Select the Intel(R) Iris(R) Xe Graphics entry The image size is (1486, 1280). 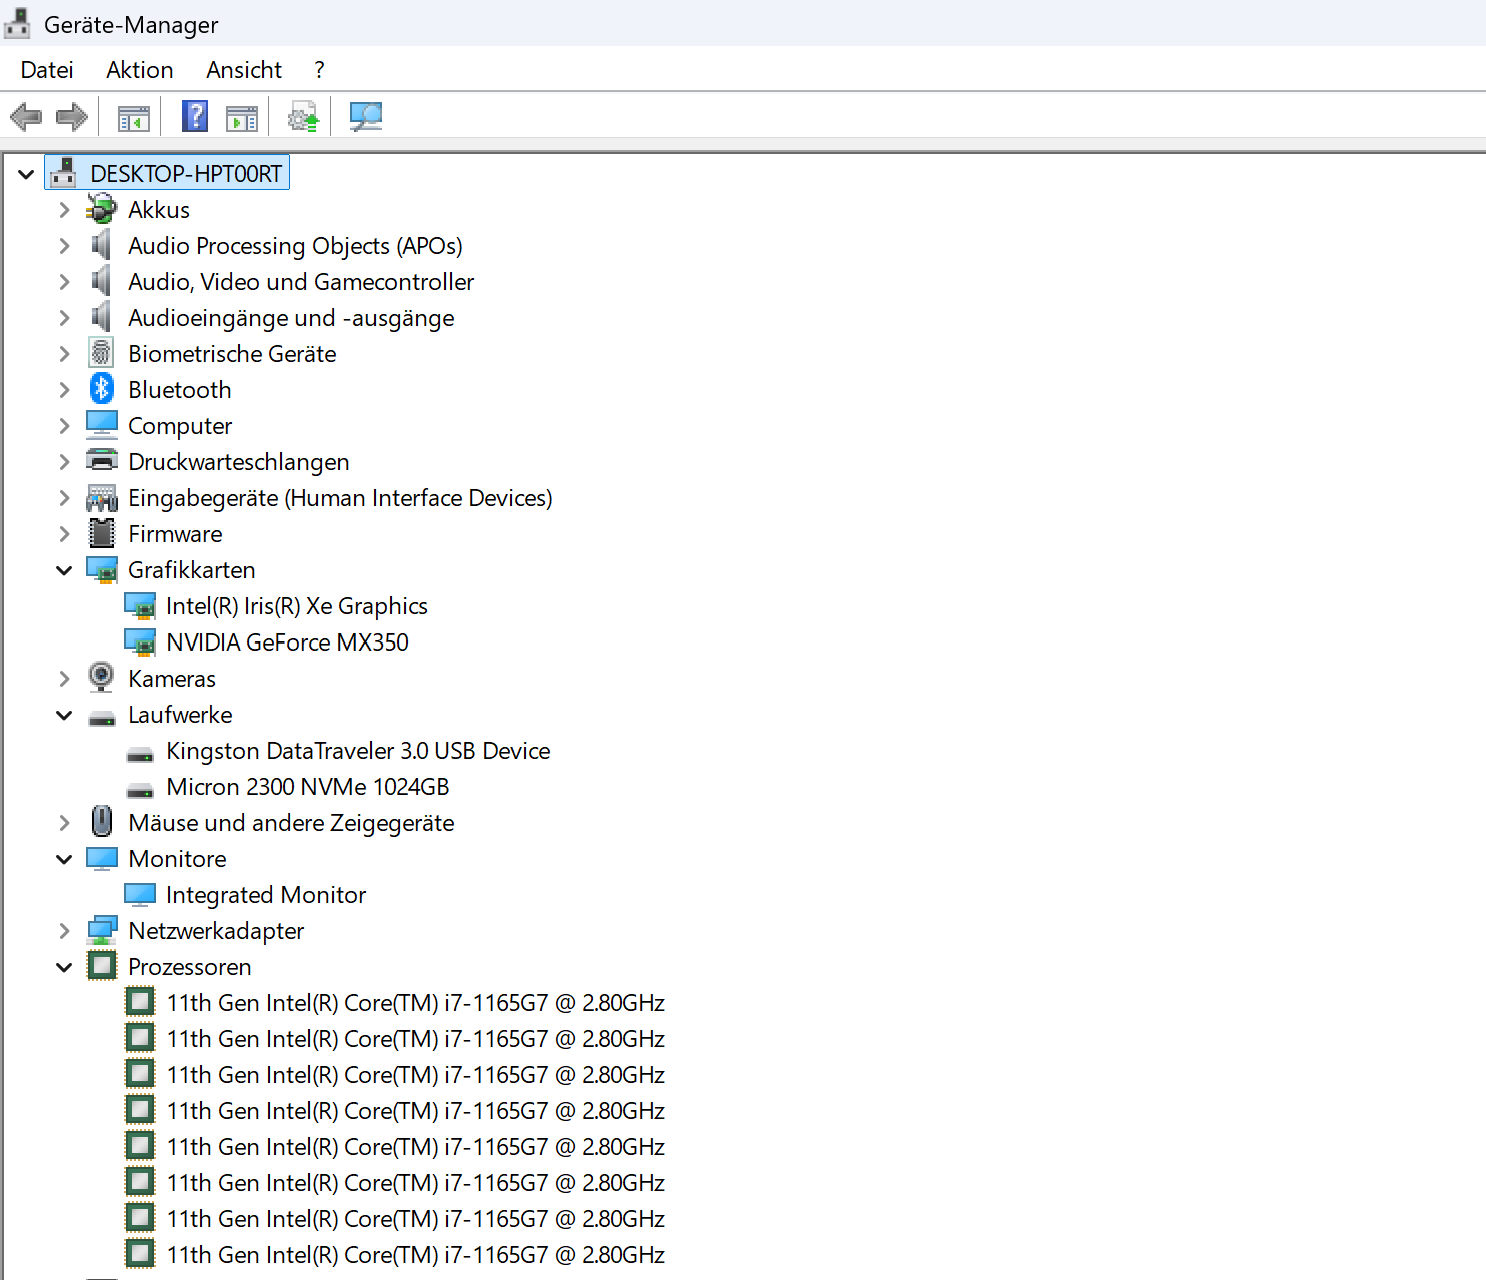coord(297,606)
